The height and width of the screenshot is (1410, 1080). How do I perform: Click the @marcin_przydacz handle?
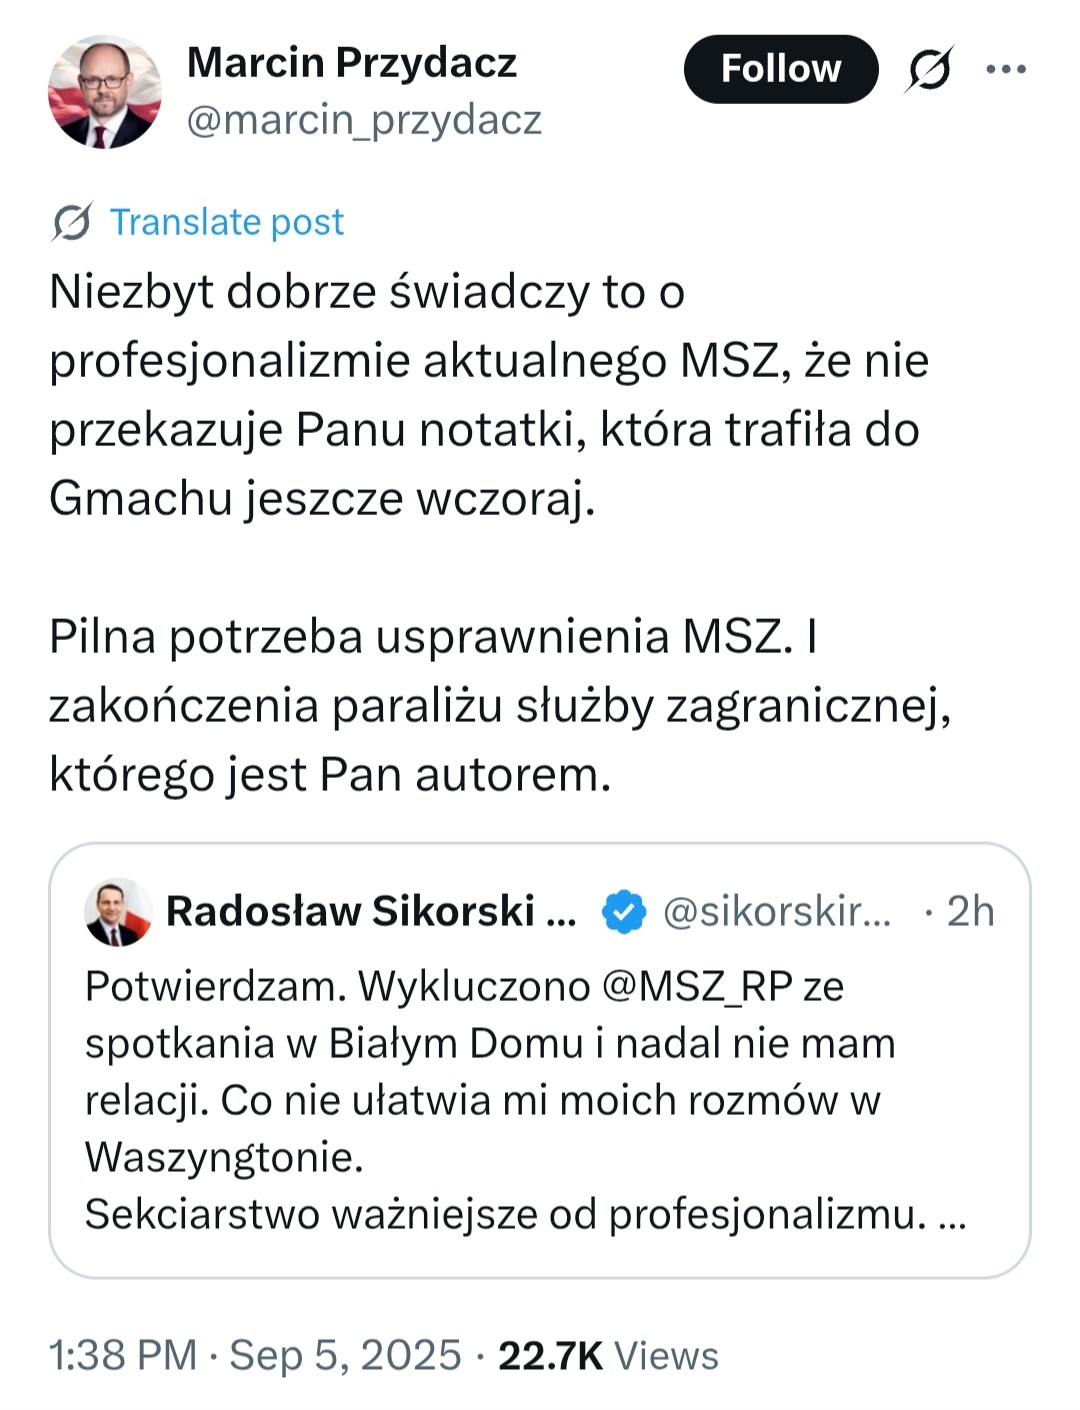364,120
